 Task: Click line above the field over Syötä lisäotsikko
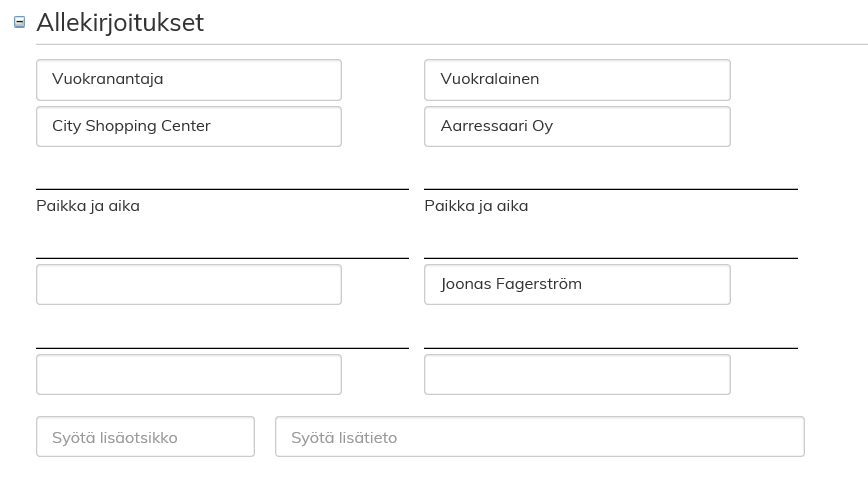(x=222, y=348)
